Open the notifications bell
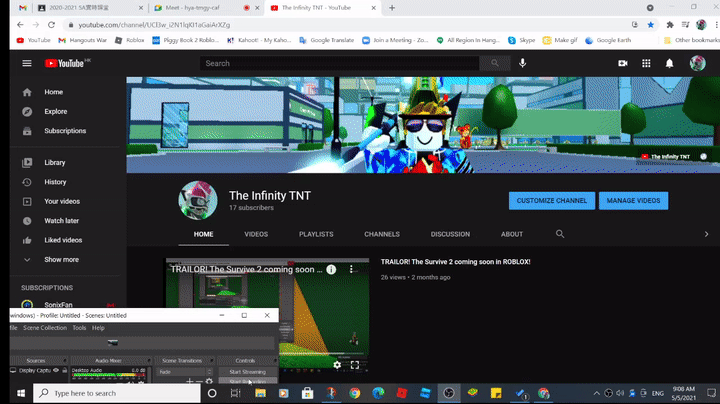 [x=670, y=63]
